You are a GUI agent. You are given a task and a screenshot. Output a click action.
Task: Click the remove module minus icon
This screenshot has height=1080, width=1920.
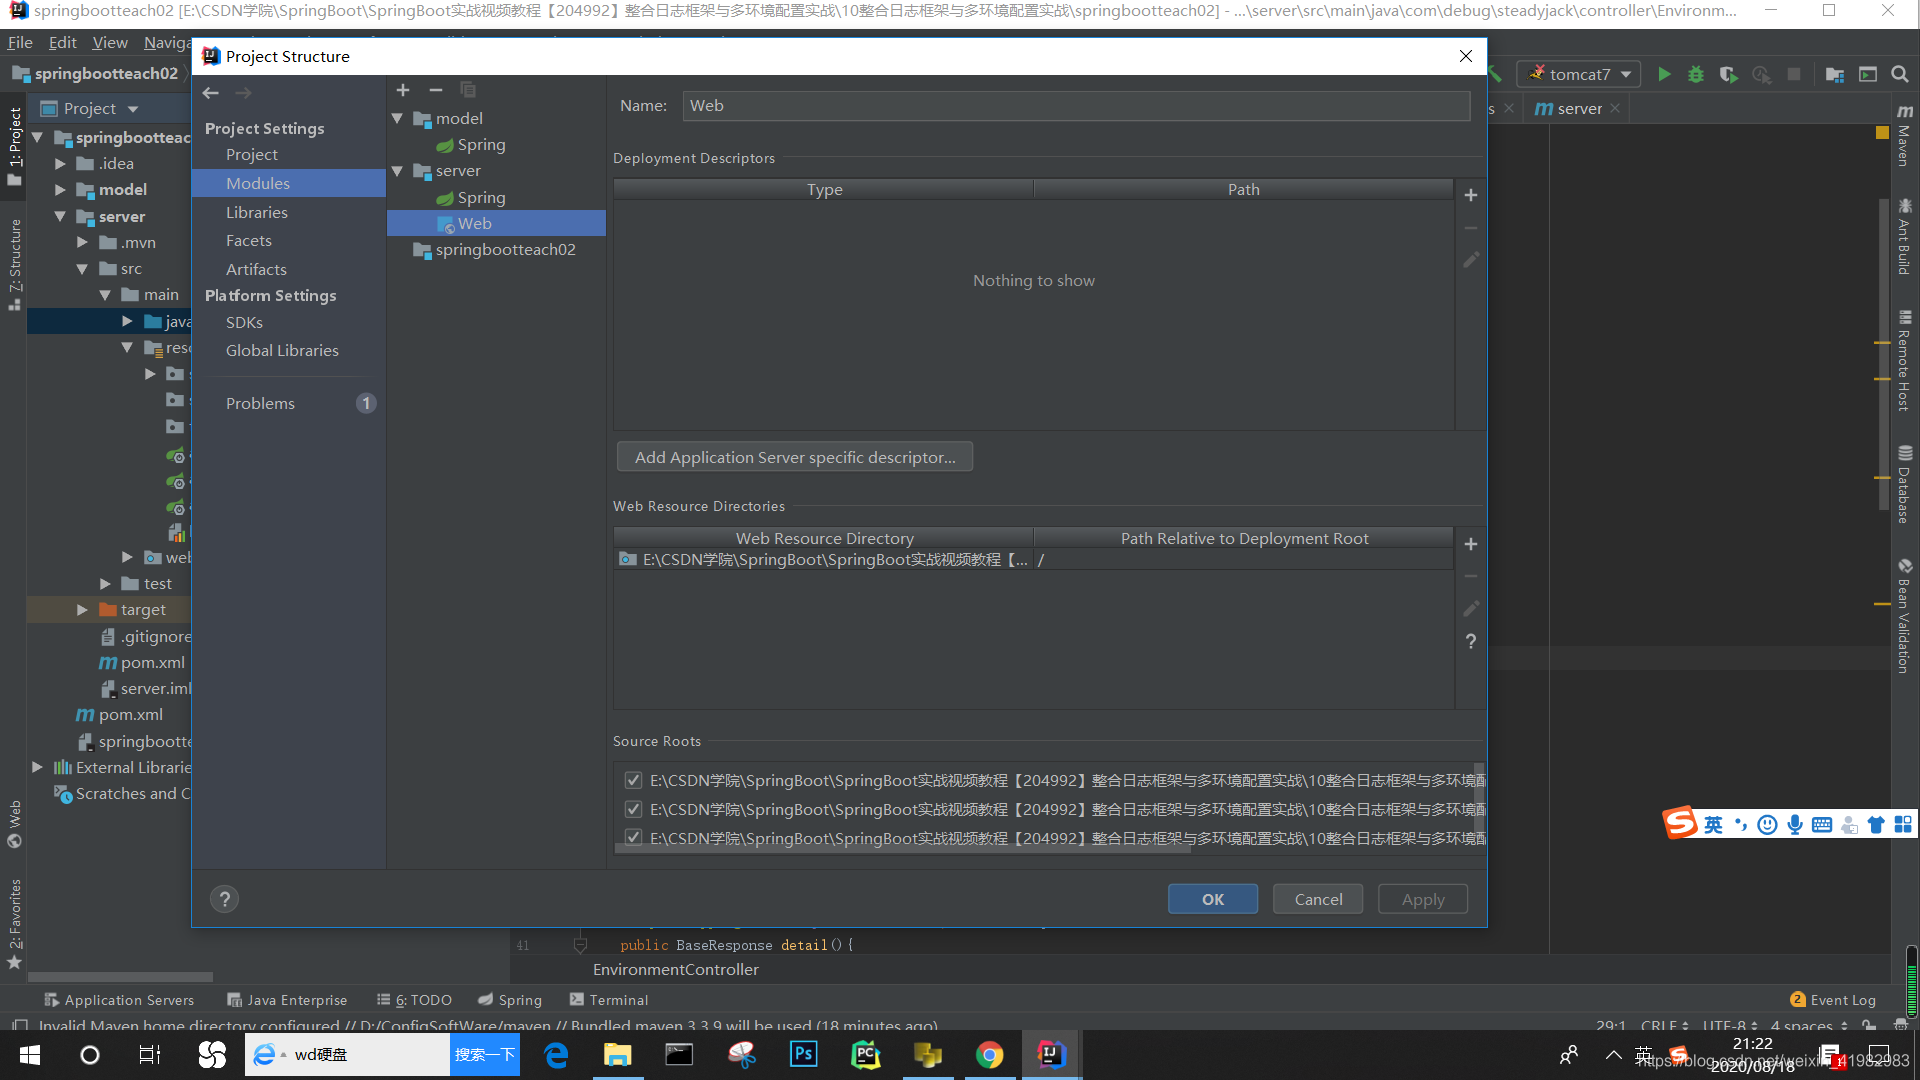point(436,91)
